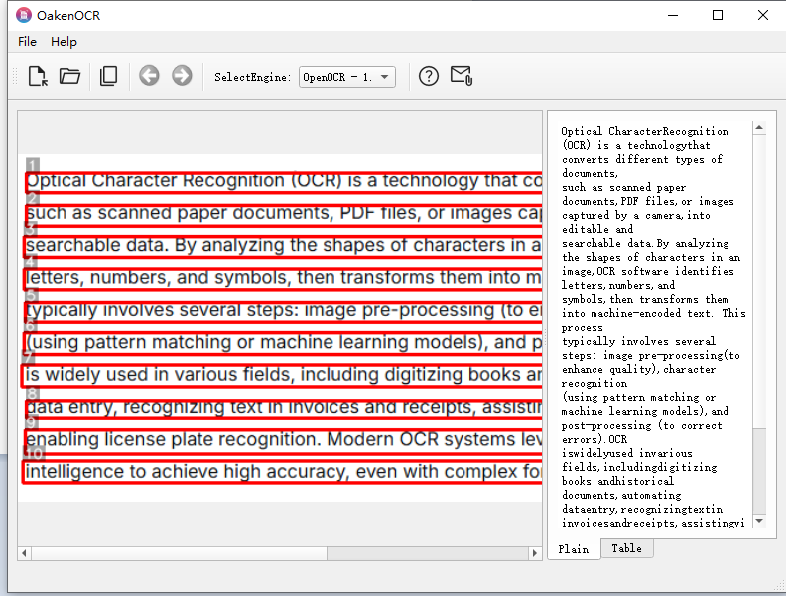Minimize the OakenOCR window
Viewport: 786px width, 596px height.
click(x=673, y=15)
